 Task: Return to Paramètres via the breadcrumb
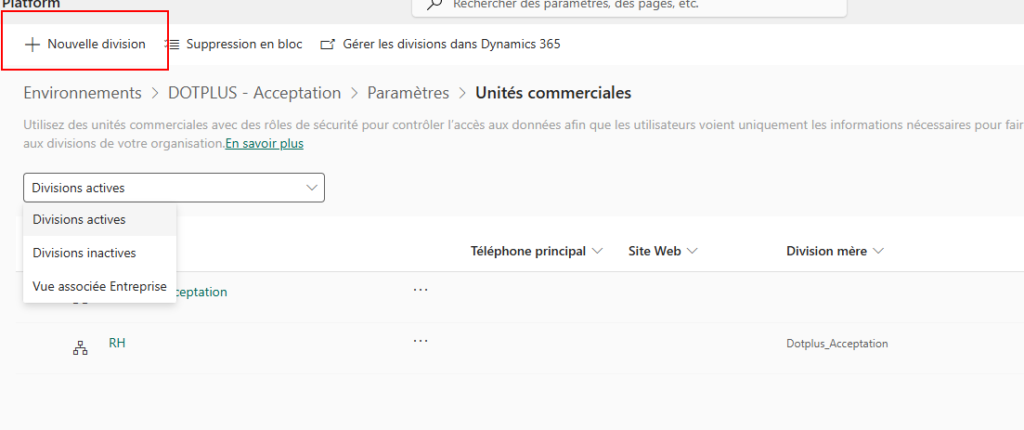[408, 93]
